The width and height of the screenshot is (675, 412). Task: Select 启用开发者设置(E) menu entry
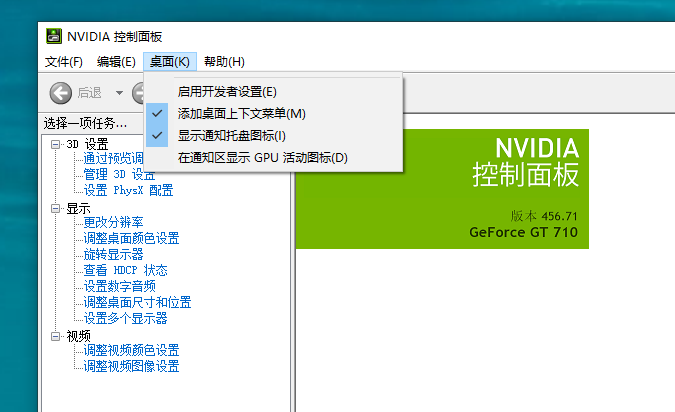tap(273, 92)
